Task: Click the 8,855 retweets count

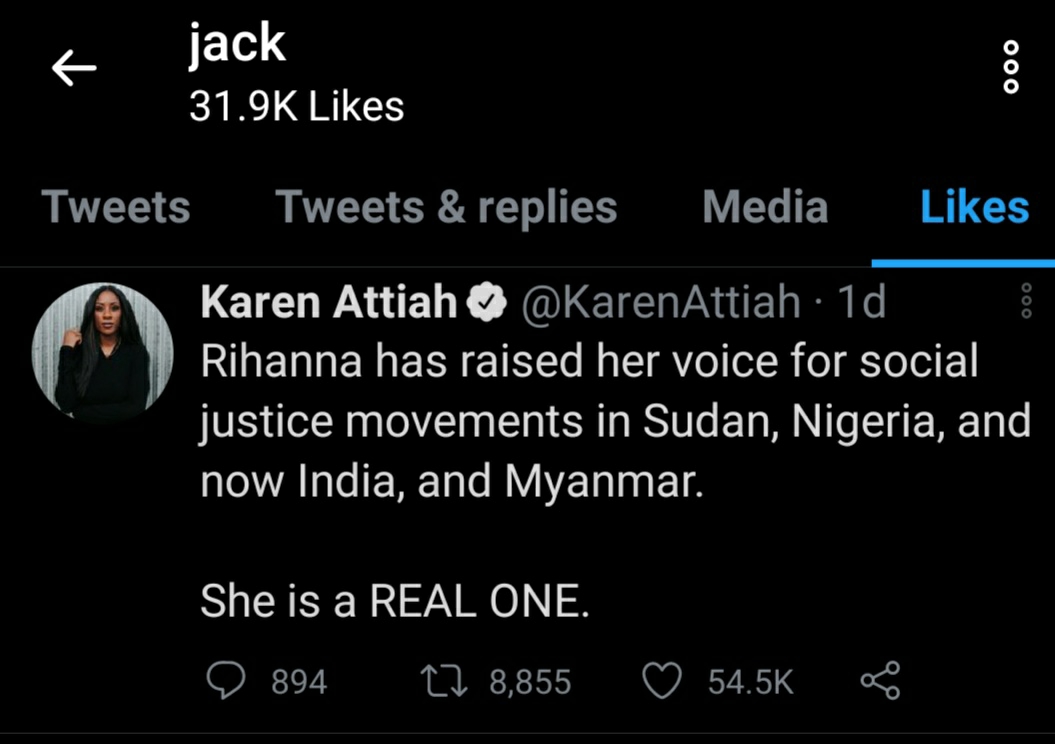Action: pyautogui.click(x=530, y=682)
